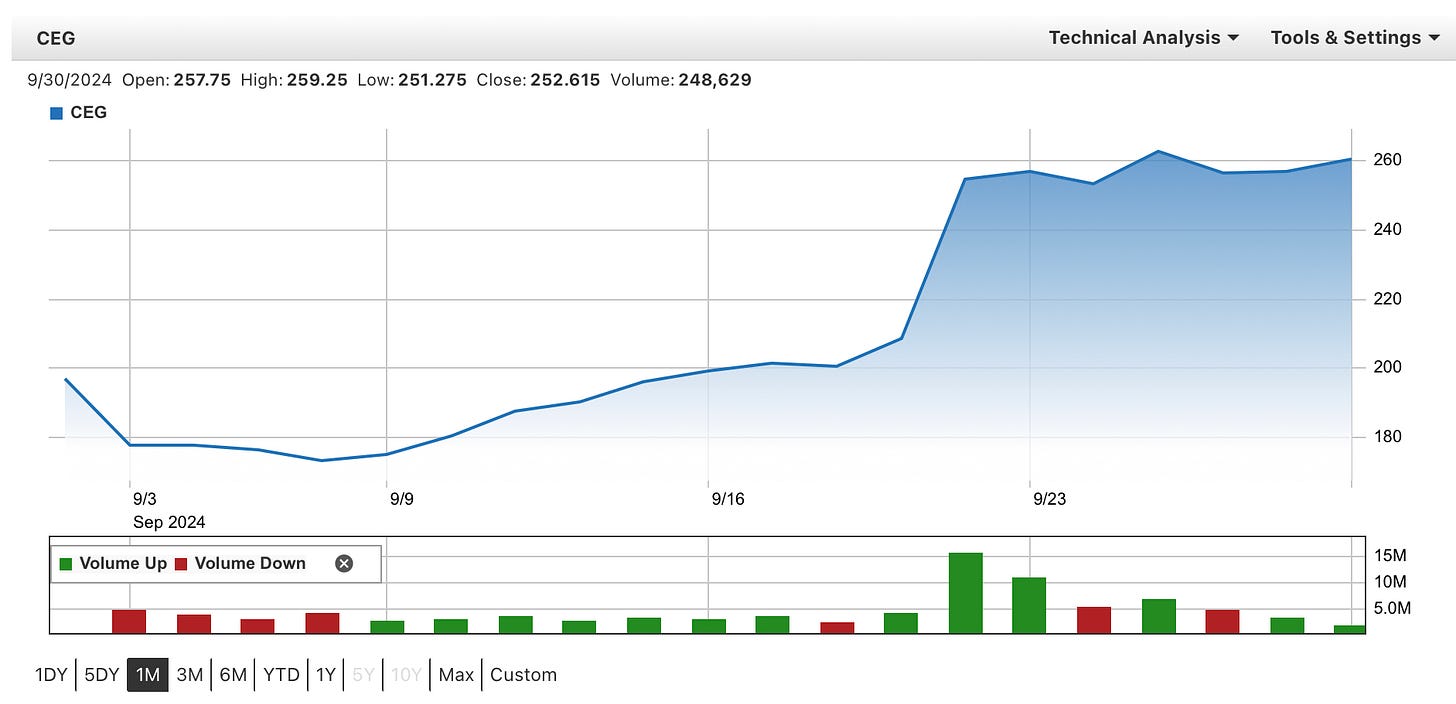This screenshot has height=704, width=1456.
Task: Select the Max time range
Action: [x=456, y=675]
